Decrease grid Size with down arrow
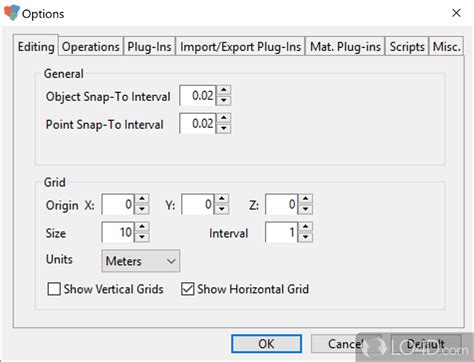The image size is (474, 362). [142, 237]
